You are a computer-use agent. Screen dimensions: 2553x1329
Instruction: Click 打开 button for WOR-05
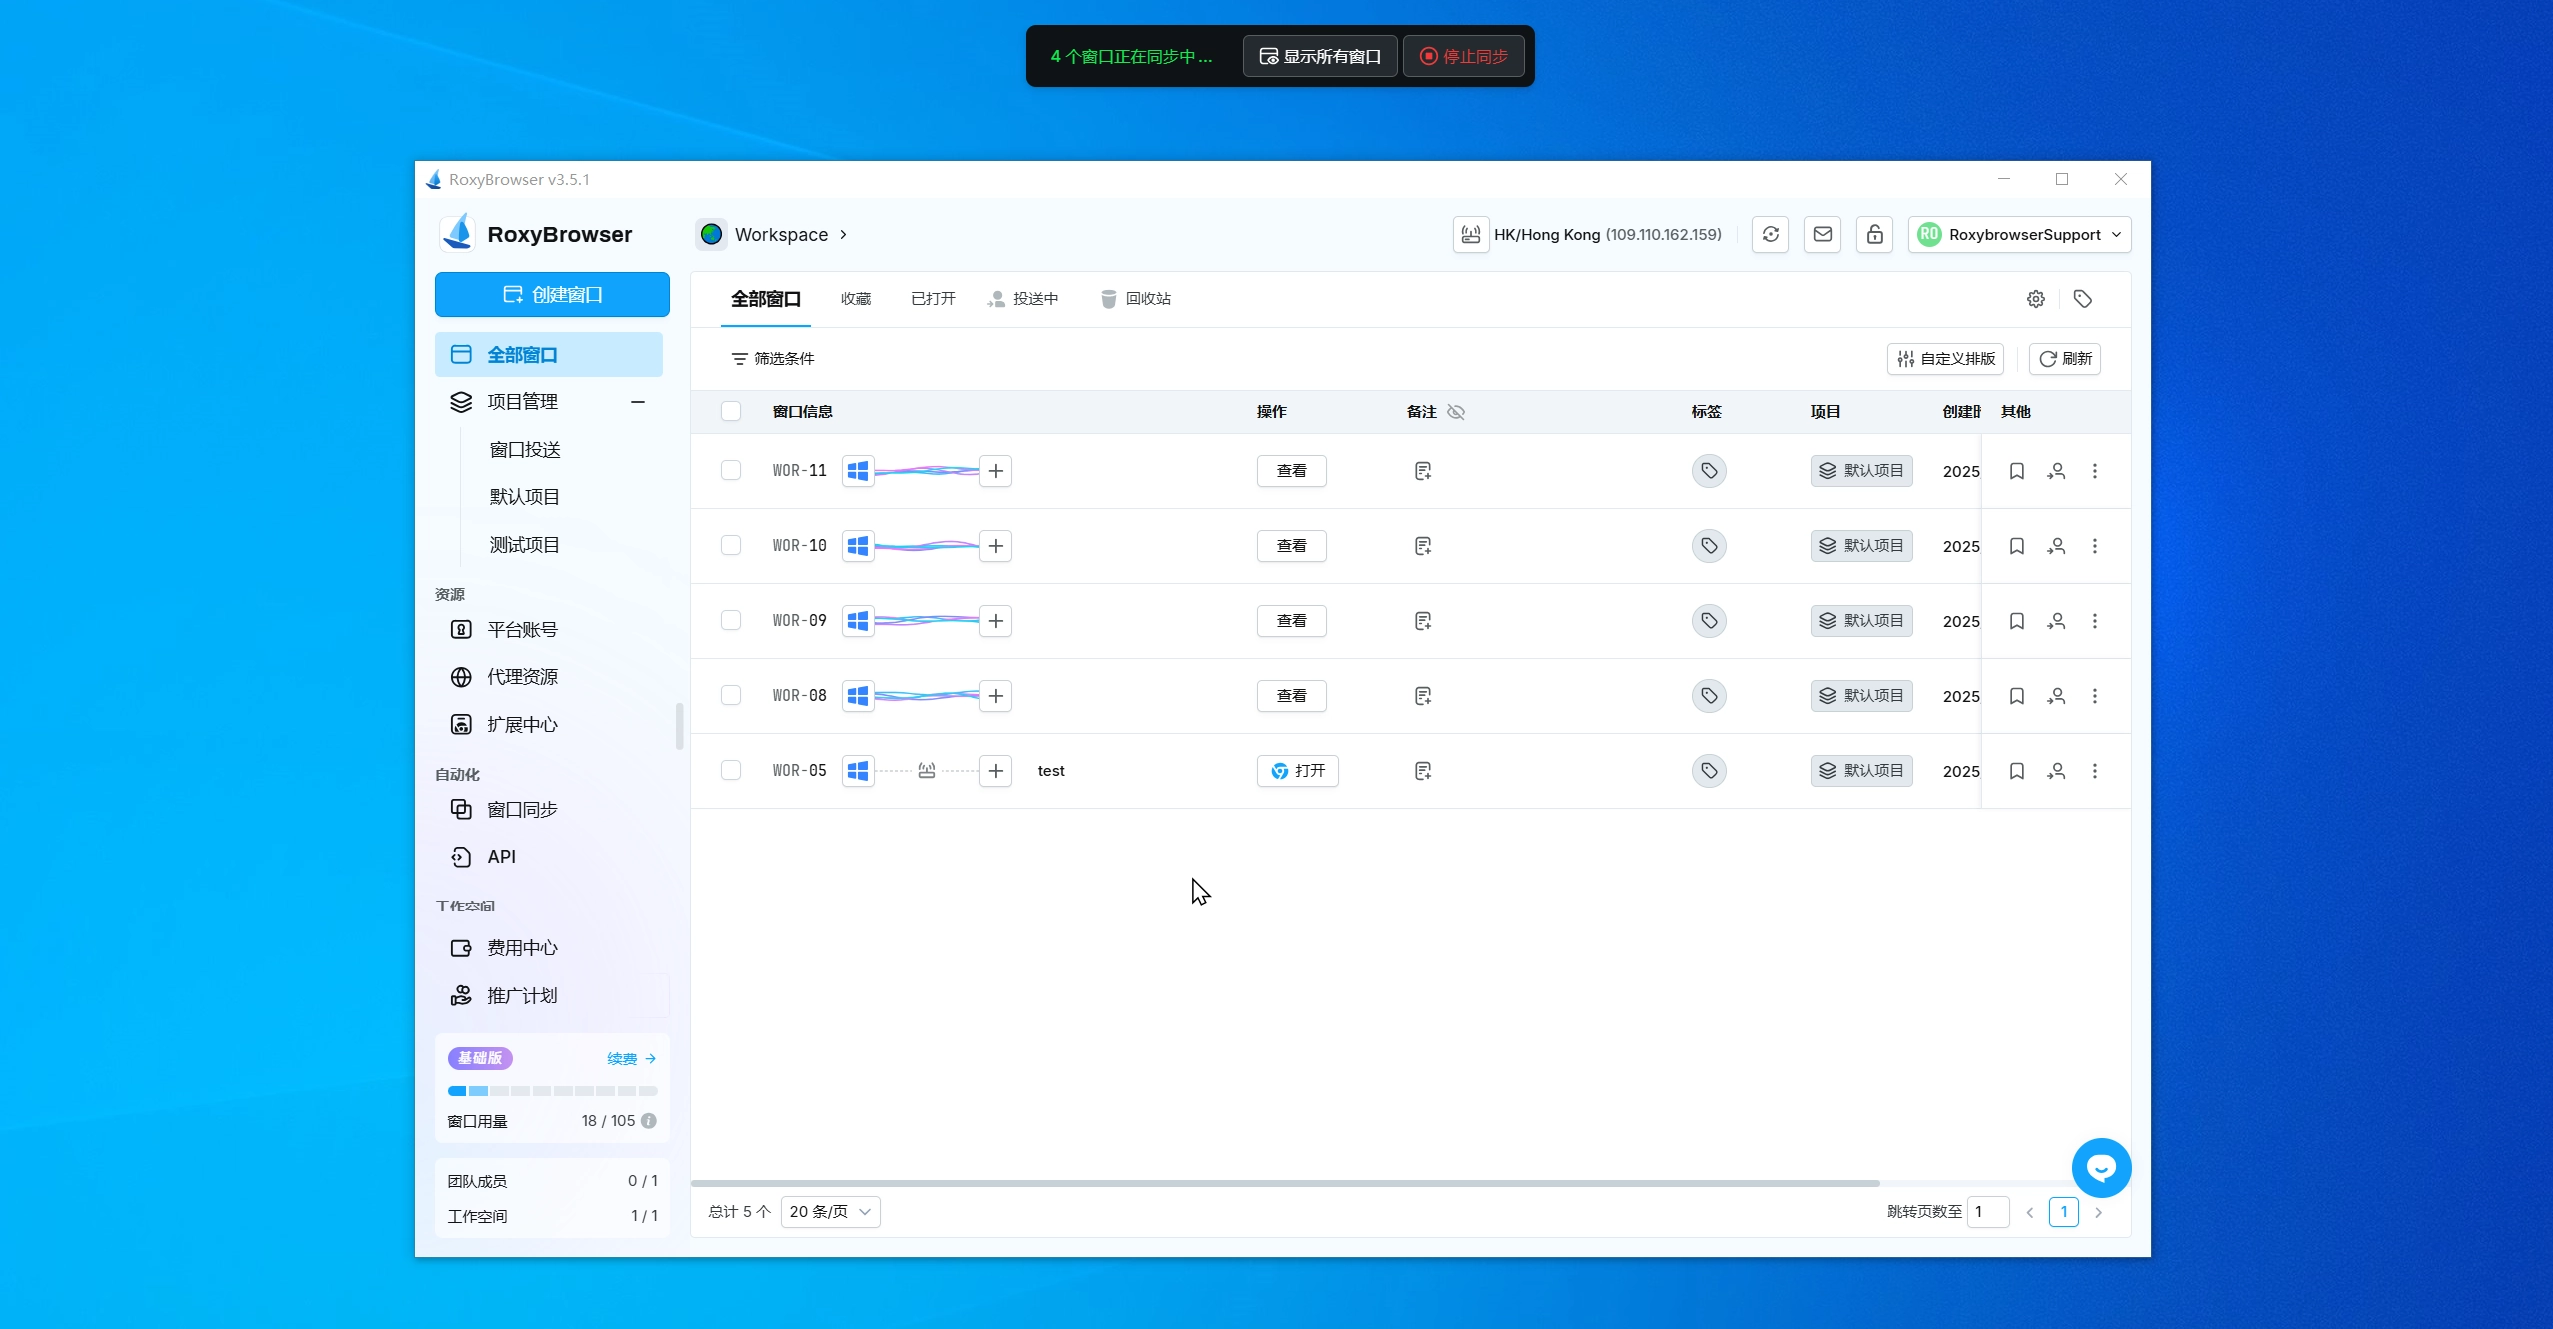click(1297, 771)
